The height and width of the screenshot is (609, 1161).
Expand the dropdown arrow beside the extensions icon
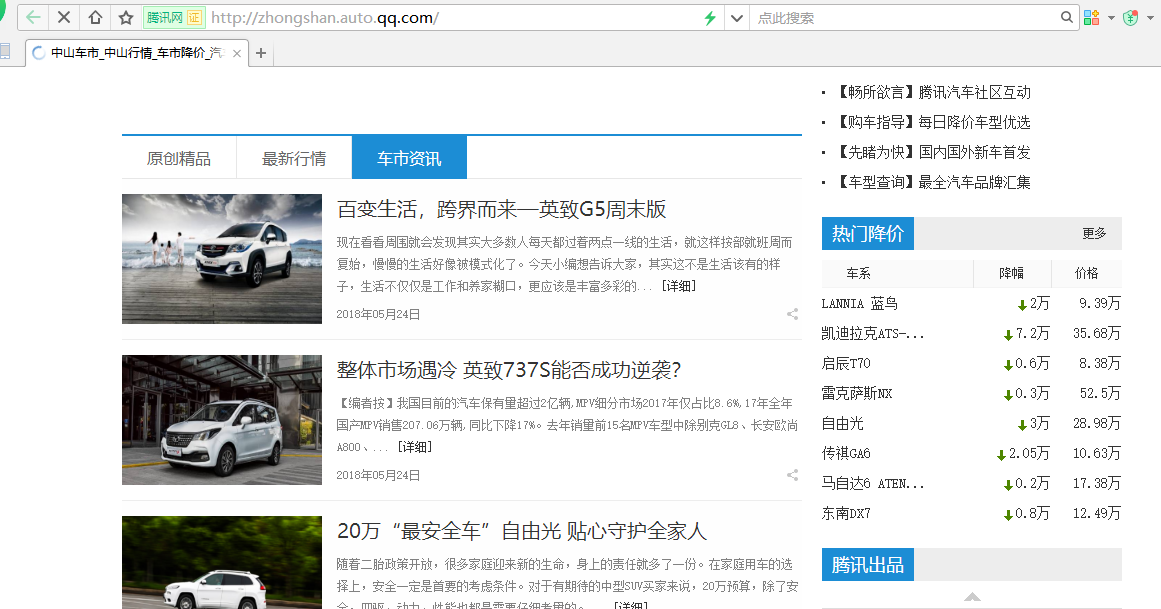coord(1111,18)
